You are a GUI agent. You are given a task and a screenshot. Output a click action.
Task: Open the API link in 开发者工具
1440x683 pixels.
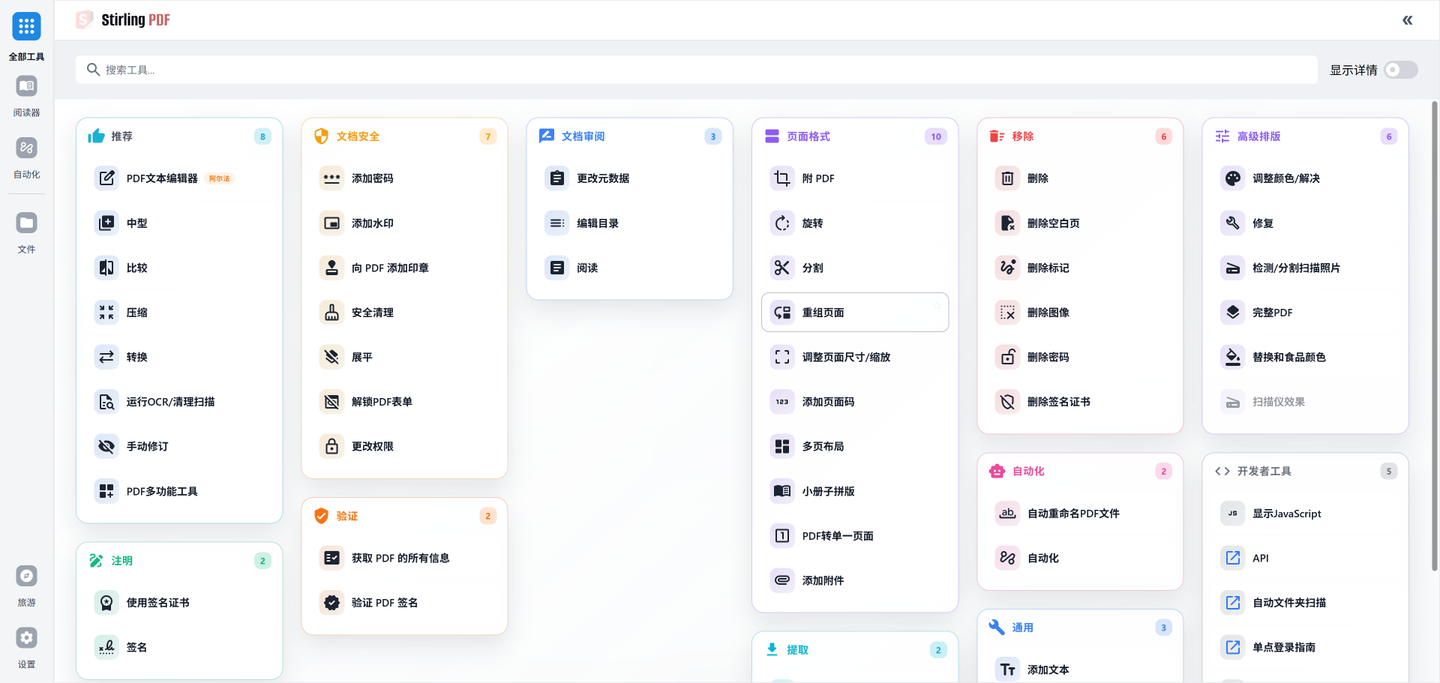(1262, 557)
